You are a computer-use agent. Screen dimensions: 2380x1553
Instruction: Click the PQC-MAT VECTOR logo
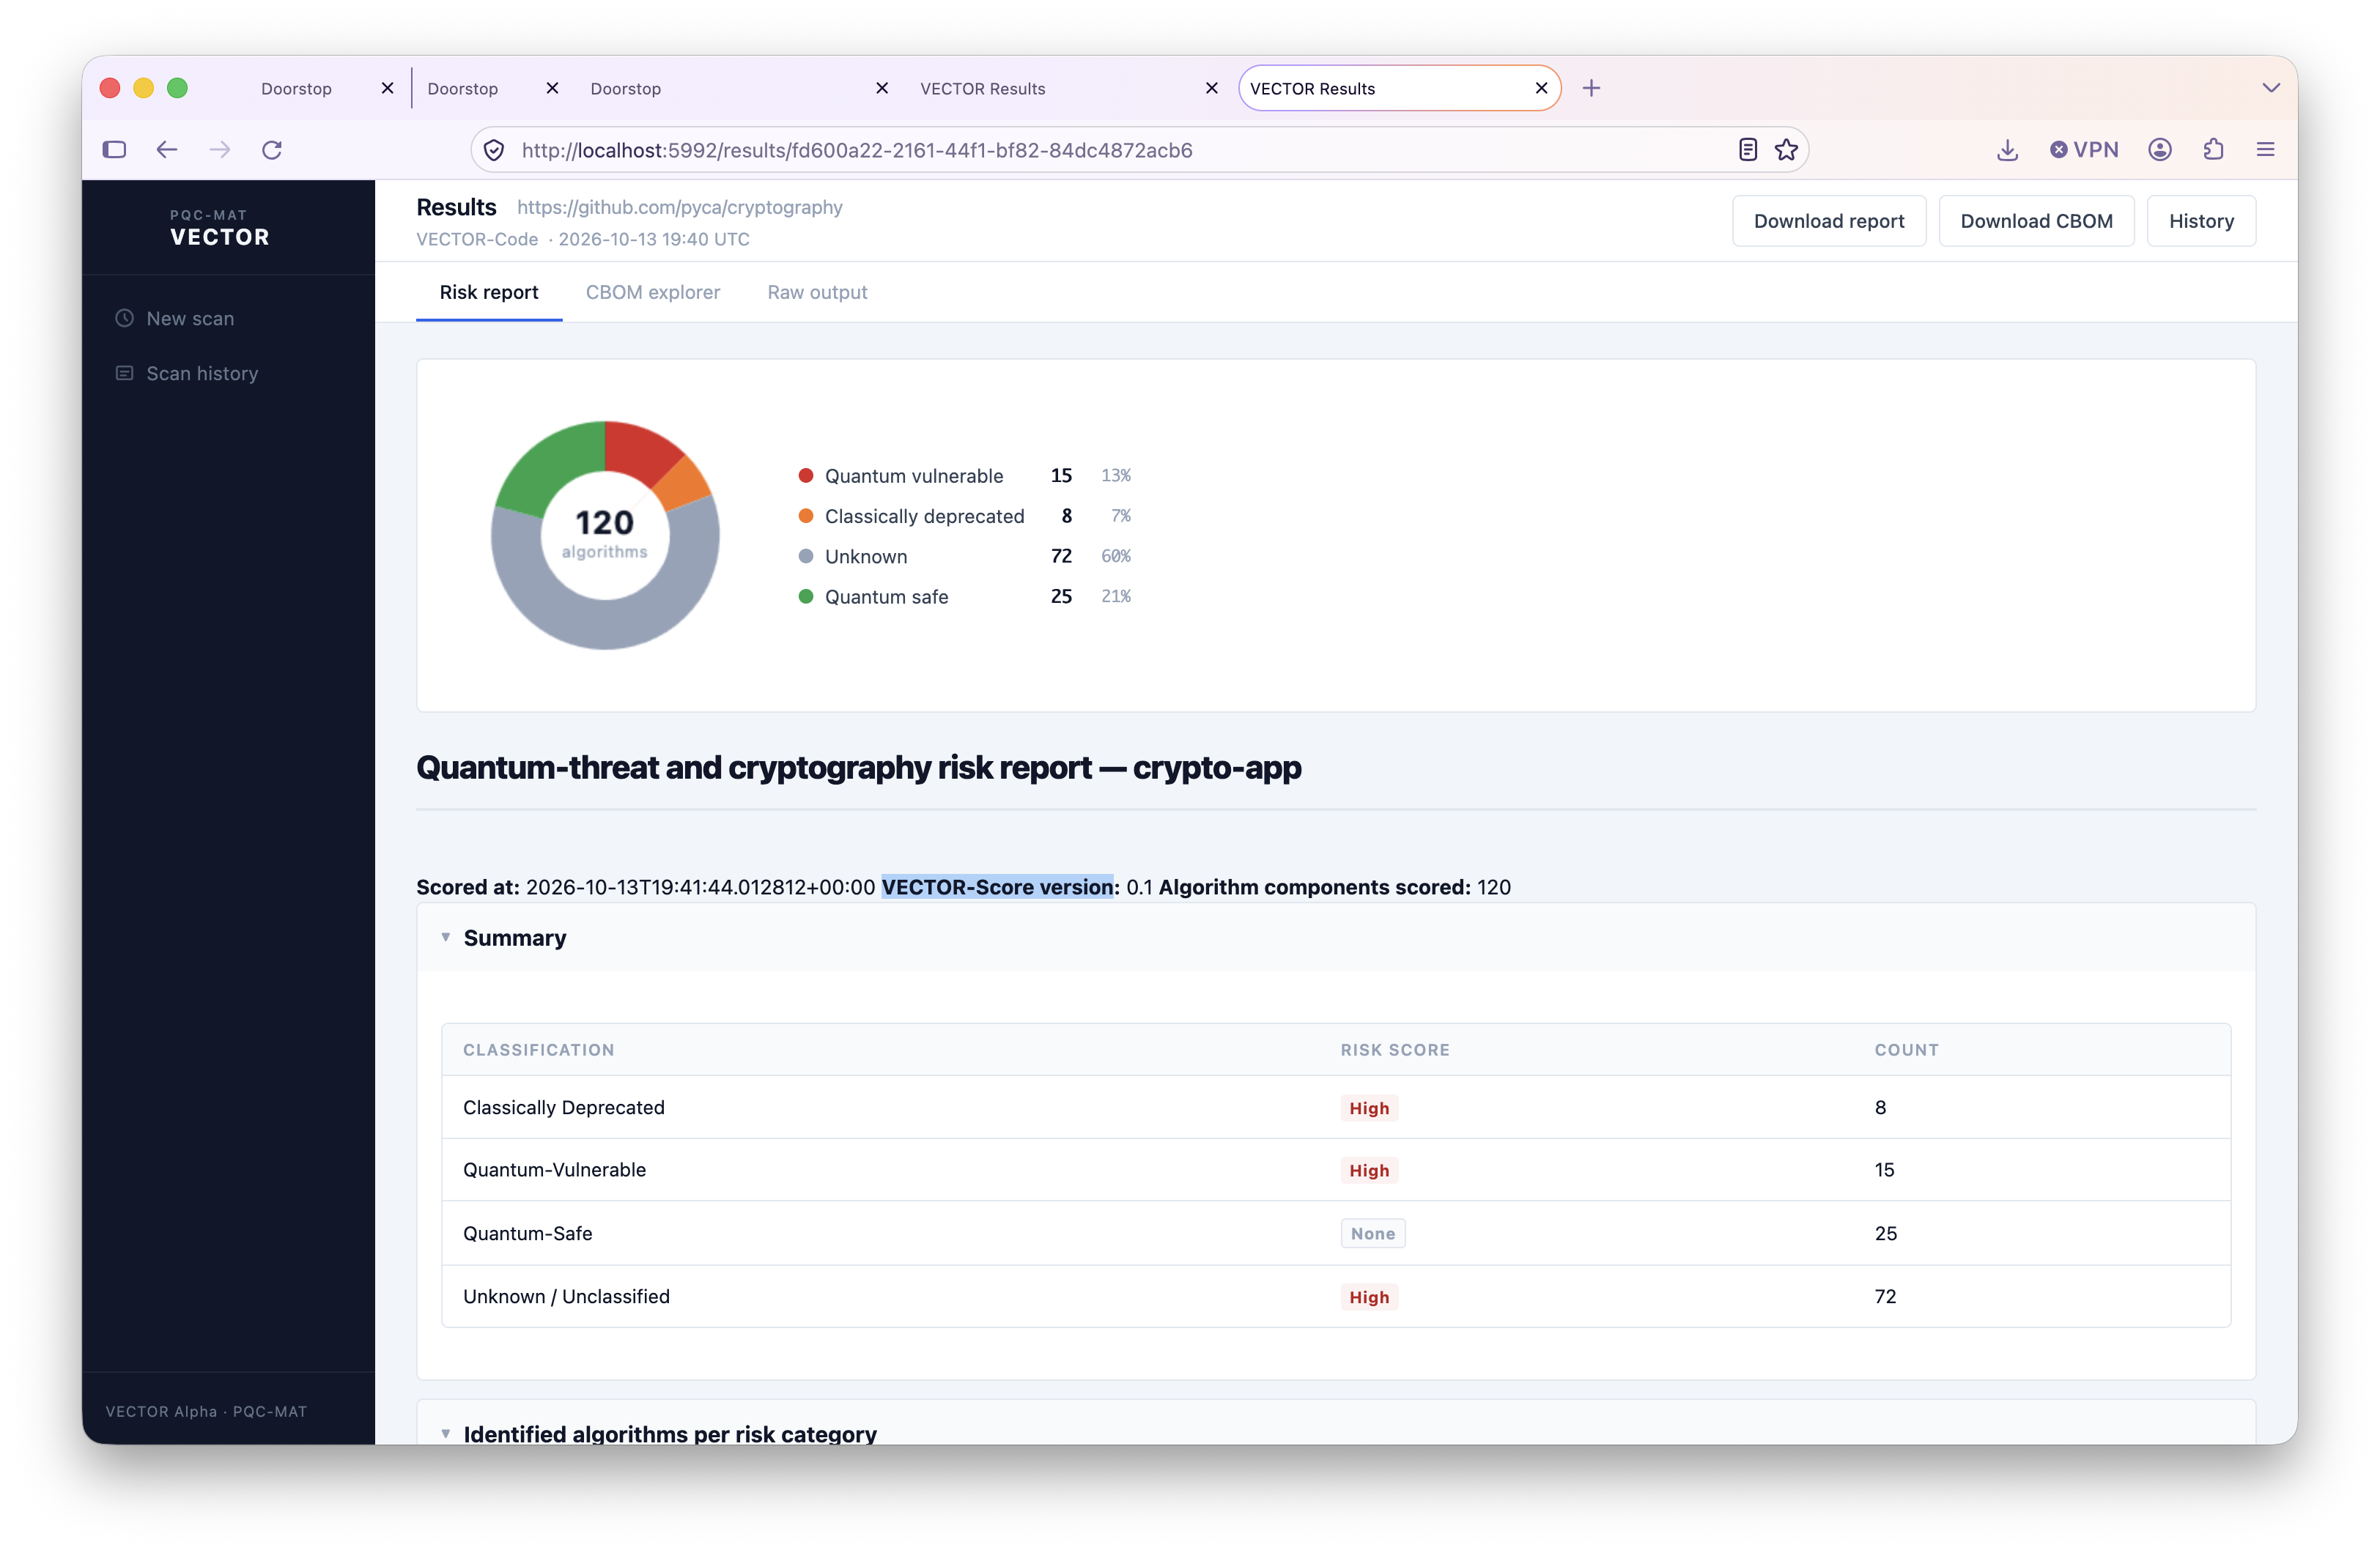point(219,228)
